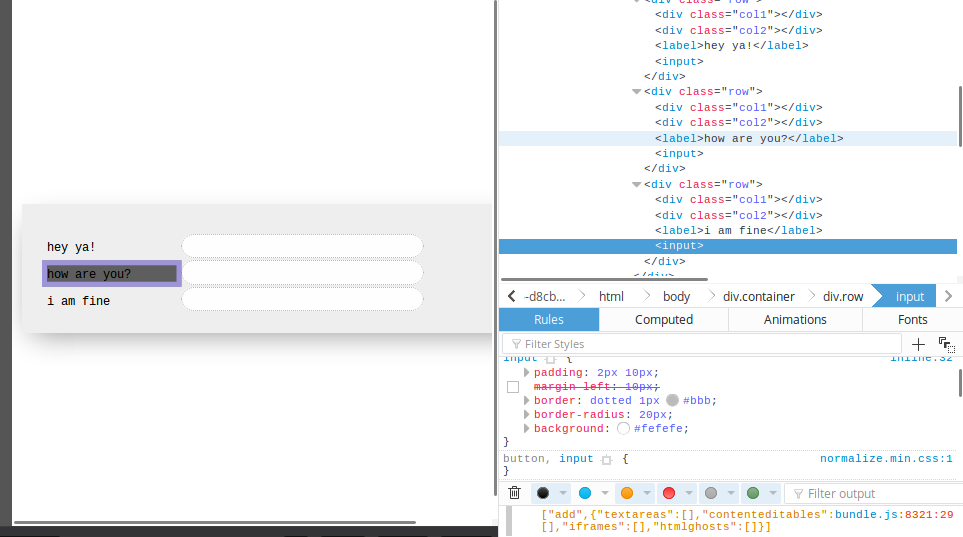Expand the padding property shorthand

click(x=526, y=372)
